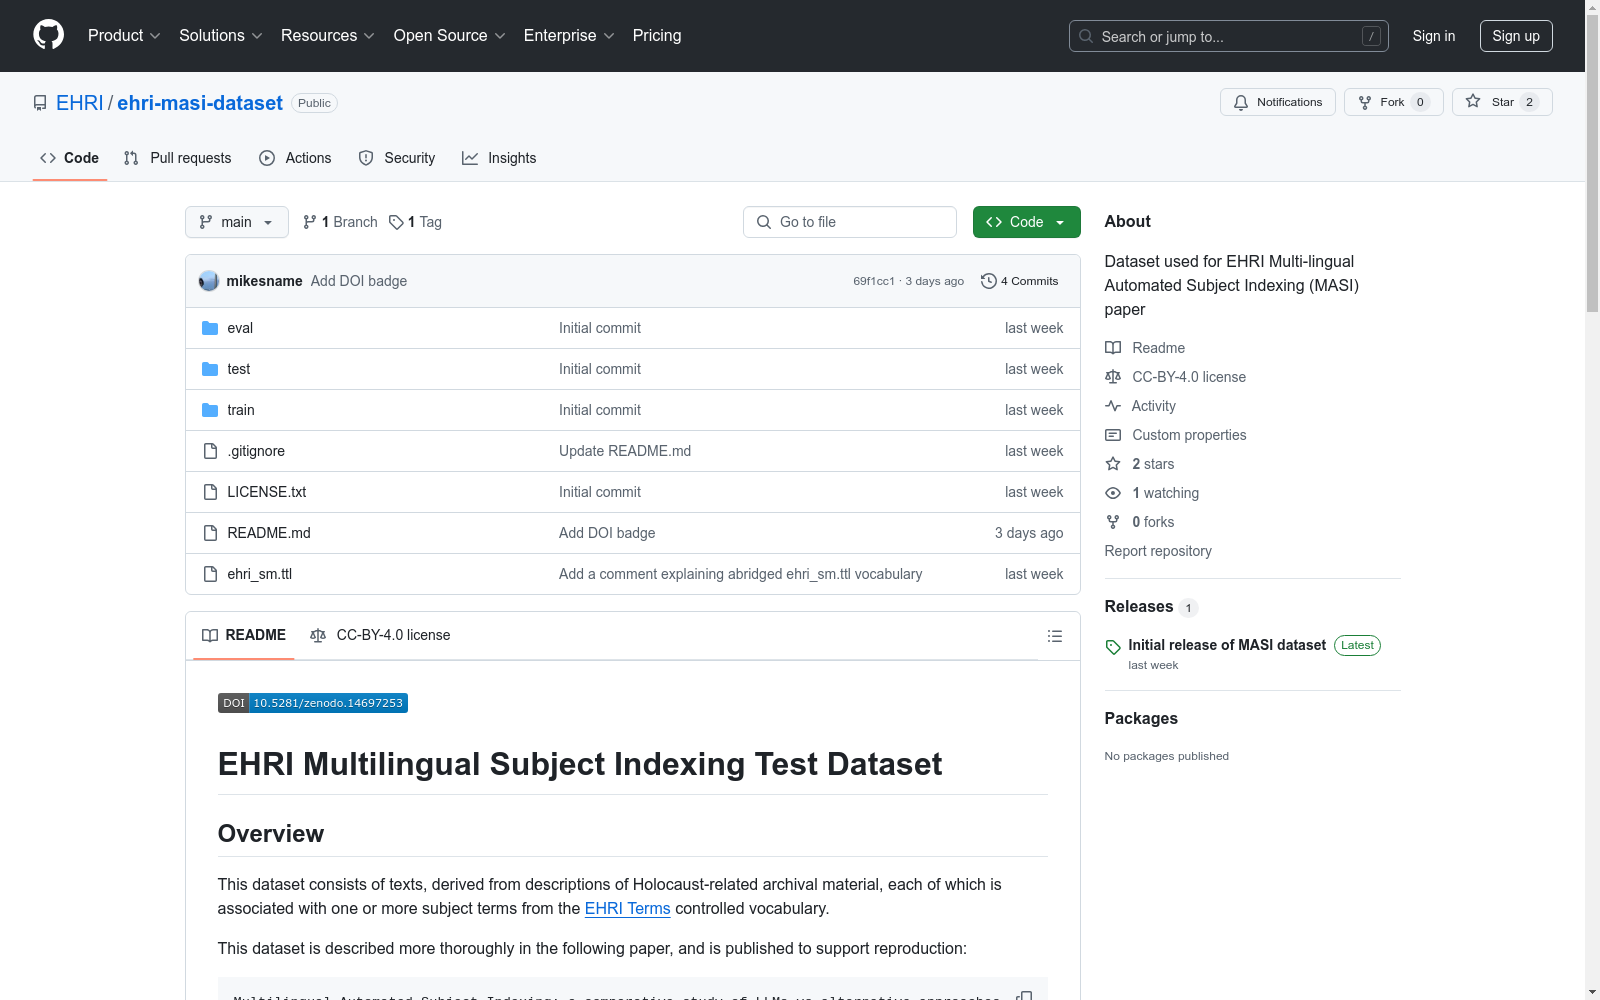This screenshot has width=1600, height=1000.
Task: Click the LICENSE.txt file icon
Action: point(210,492)
